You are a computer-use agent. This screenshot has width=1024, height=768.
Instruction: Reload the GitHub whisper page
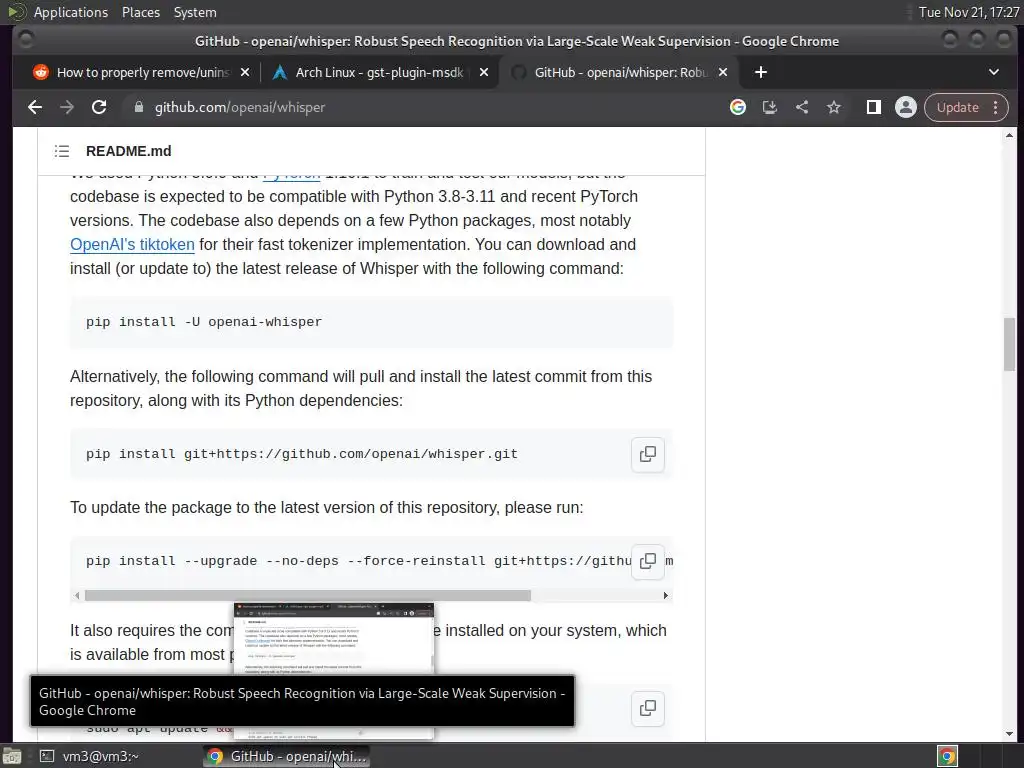pos(99,107)
